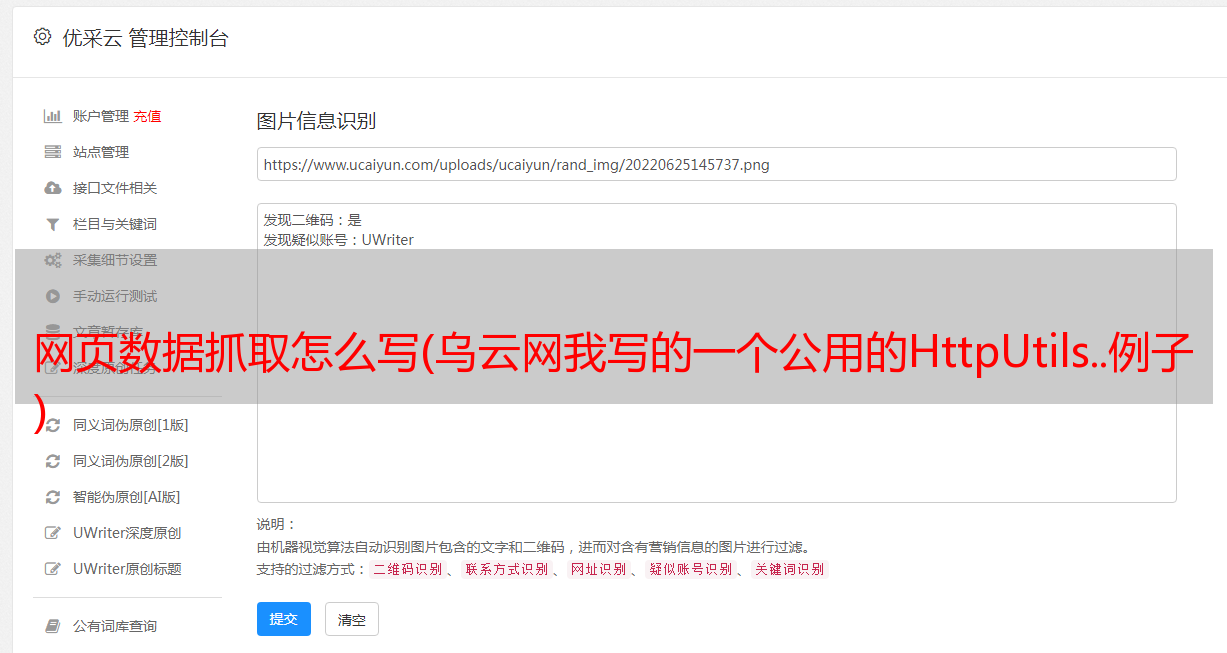Click the bar chart icon for 账户管理
The image size is (1227, 653).
click(x=53, y=116)
